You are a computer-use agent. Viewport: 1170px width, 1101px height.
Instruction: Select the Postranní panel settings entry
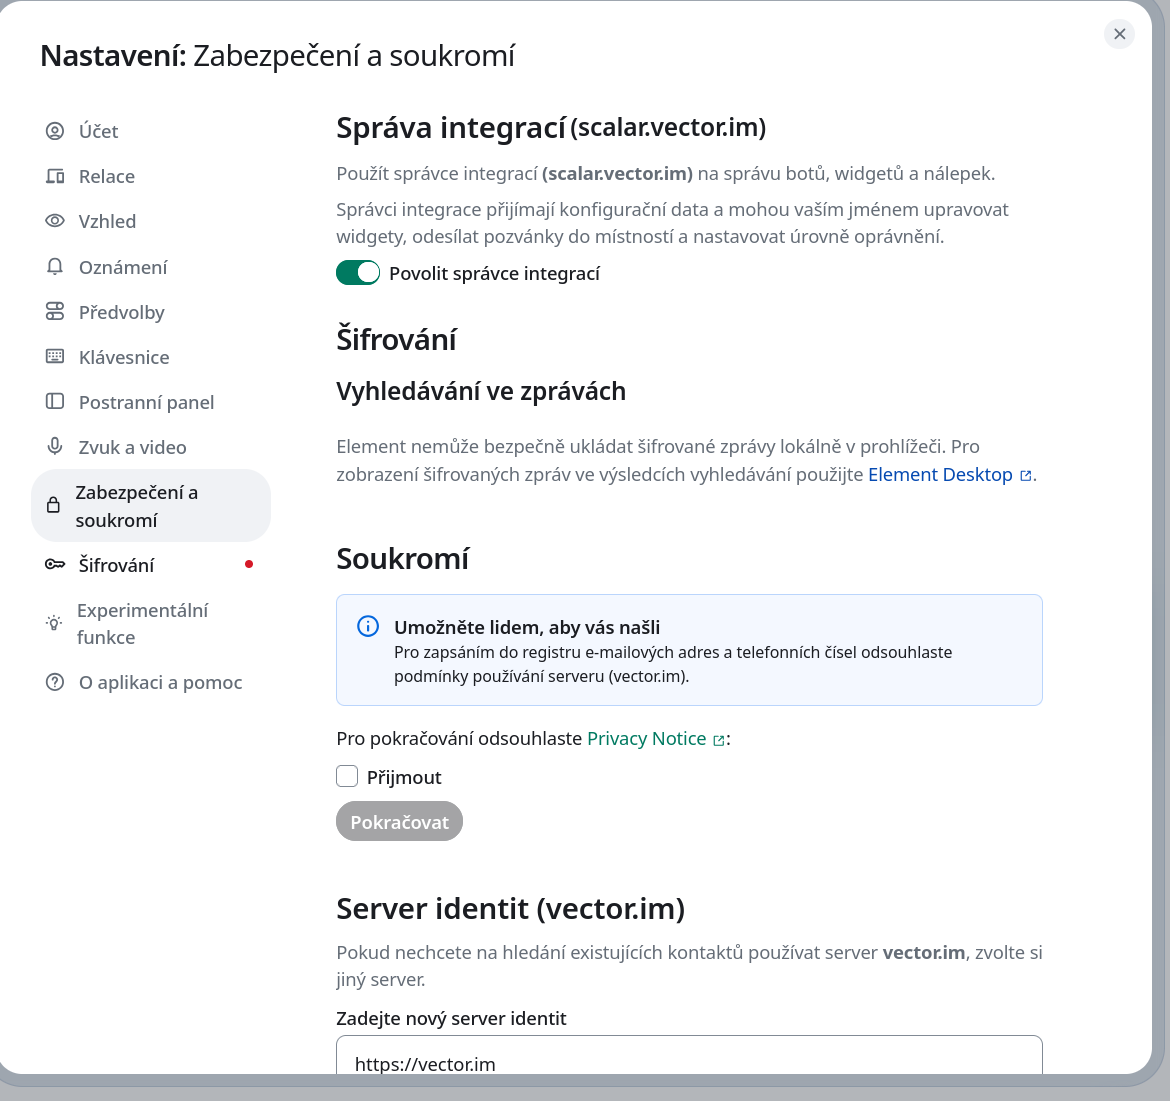pyautogui.click(x=146, y=401)
